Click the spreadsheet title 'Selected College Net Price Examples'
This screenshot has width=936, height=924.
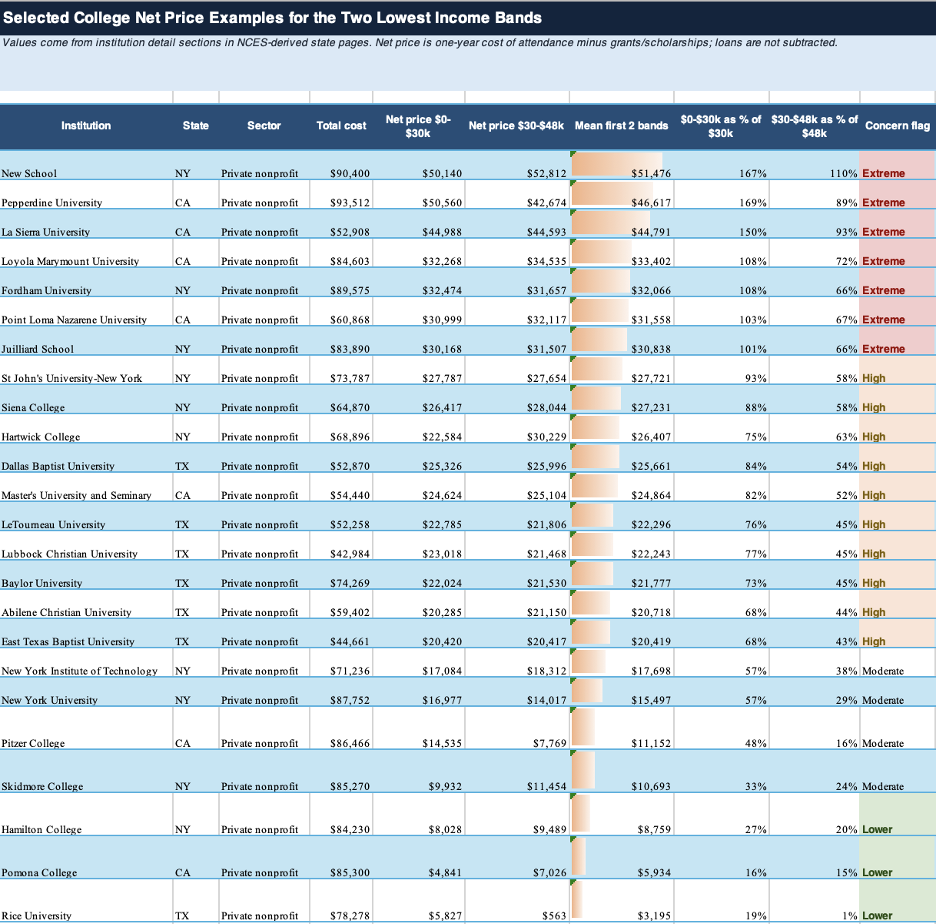click(x=272, y=18)
